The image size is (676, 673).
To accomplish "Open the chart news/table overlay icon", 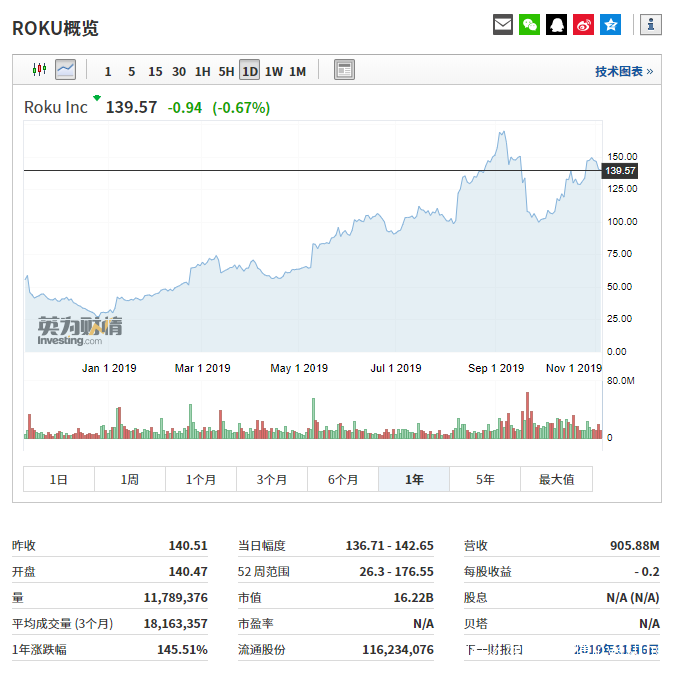I will (344, 69).
